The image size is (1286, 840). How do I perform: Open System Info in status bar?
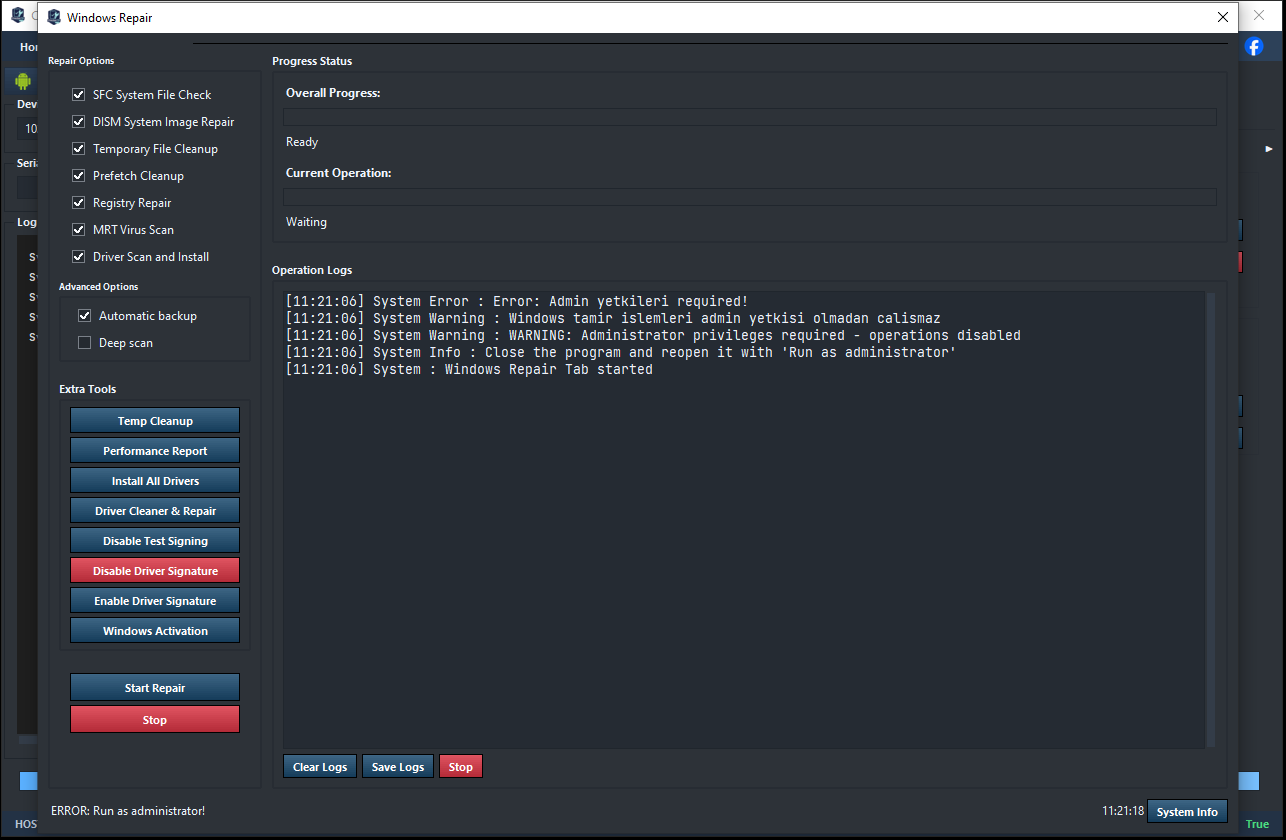click(1187, 812)
